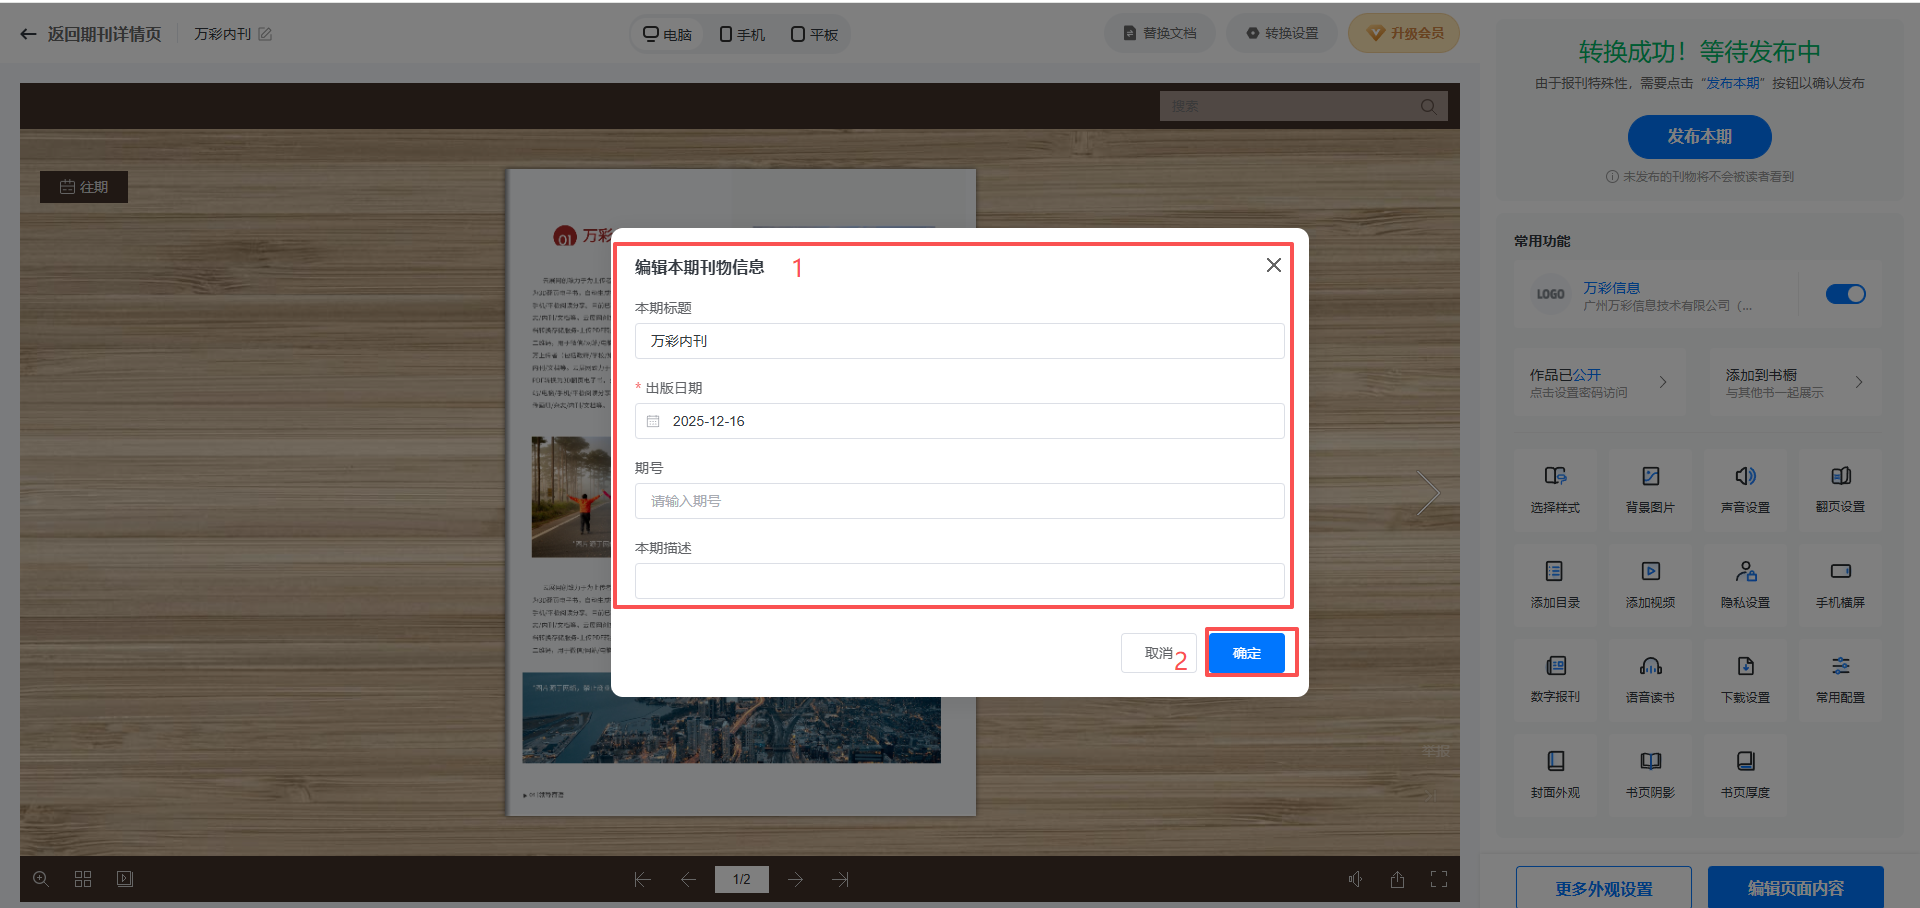Switch preview to 手机 mode
Image resolution: width=1920 pixels, height=908 pixels.
742,34
